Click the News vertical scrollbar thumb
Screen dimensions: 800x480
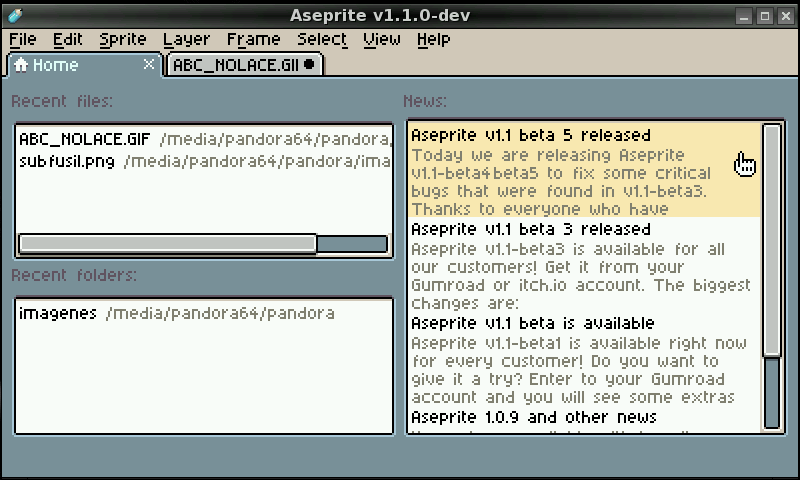[772, 240]
